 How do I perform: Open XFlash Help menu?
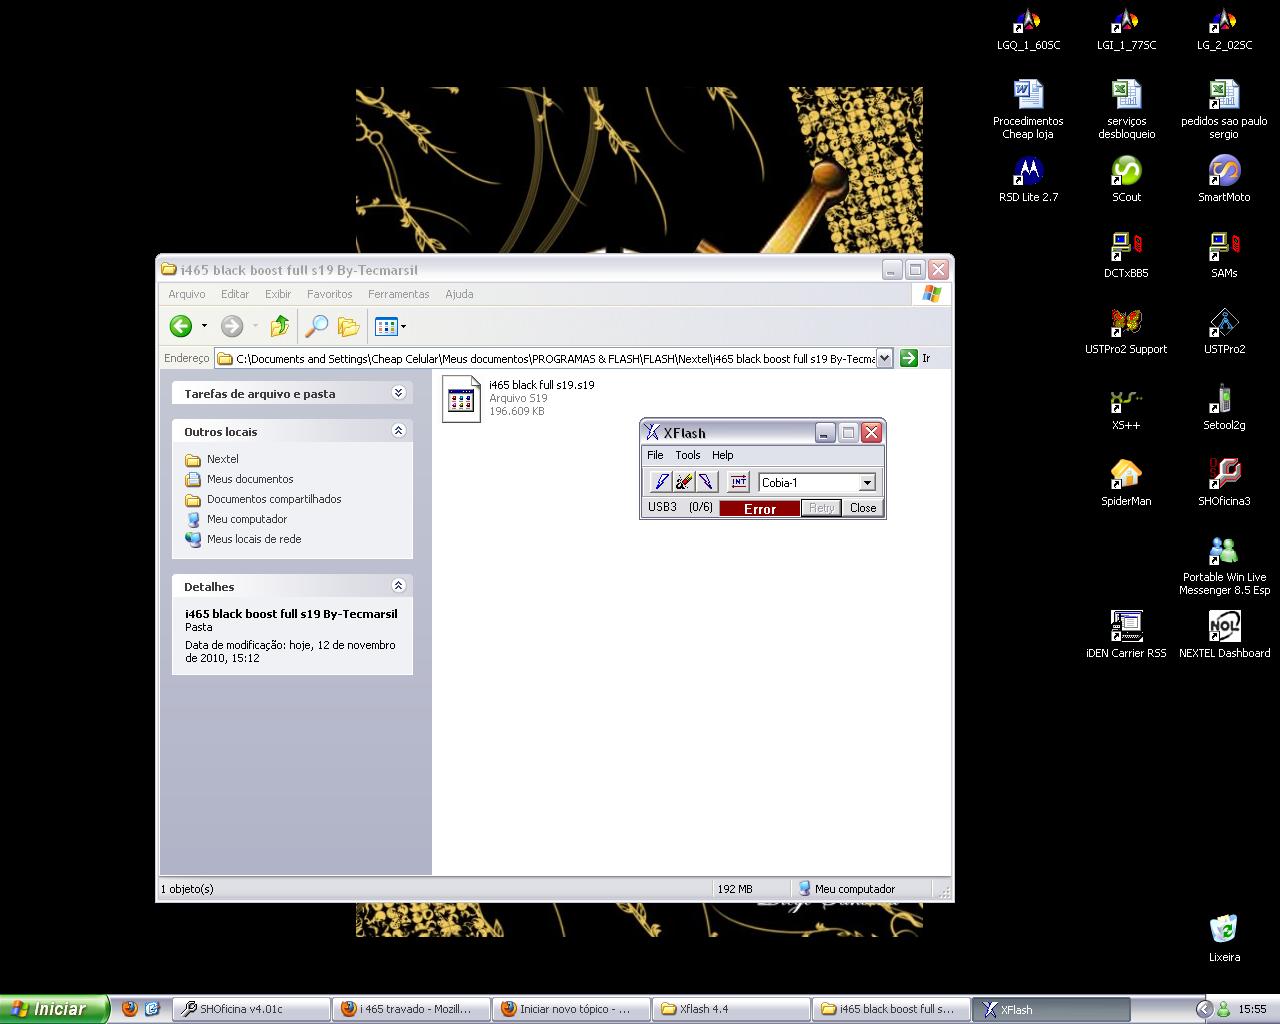click(x=723, y=455)
